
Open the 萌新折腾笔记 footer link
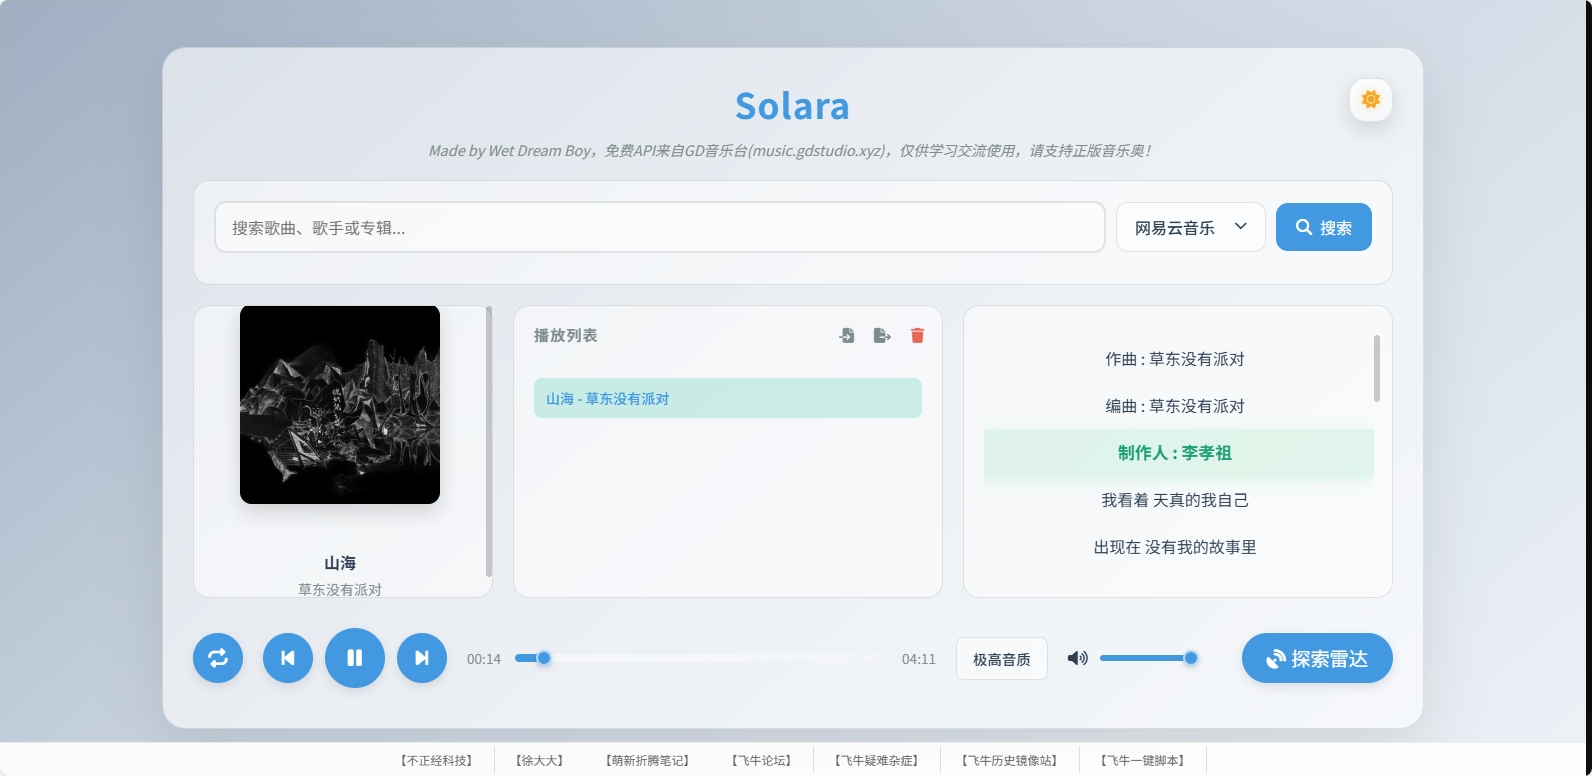(x=648, y=761)
